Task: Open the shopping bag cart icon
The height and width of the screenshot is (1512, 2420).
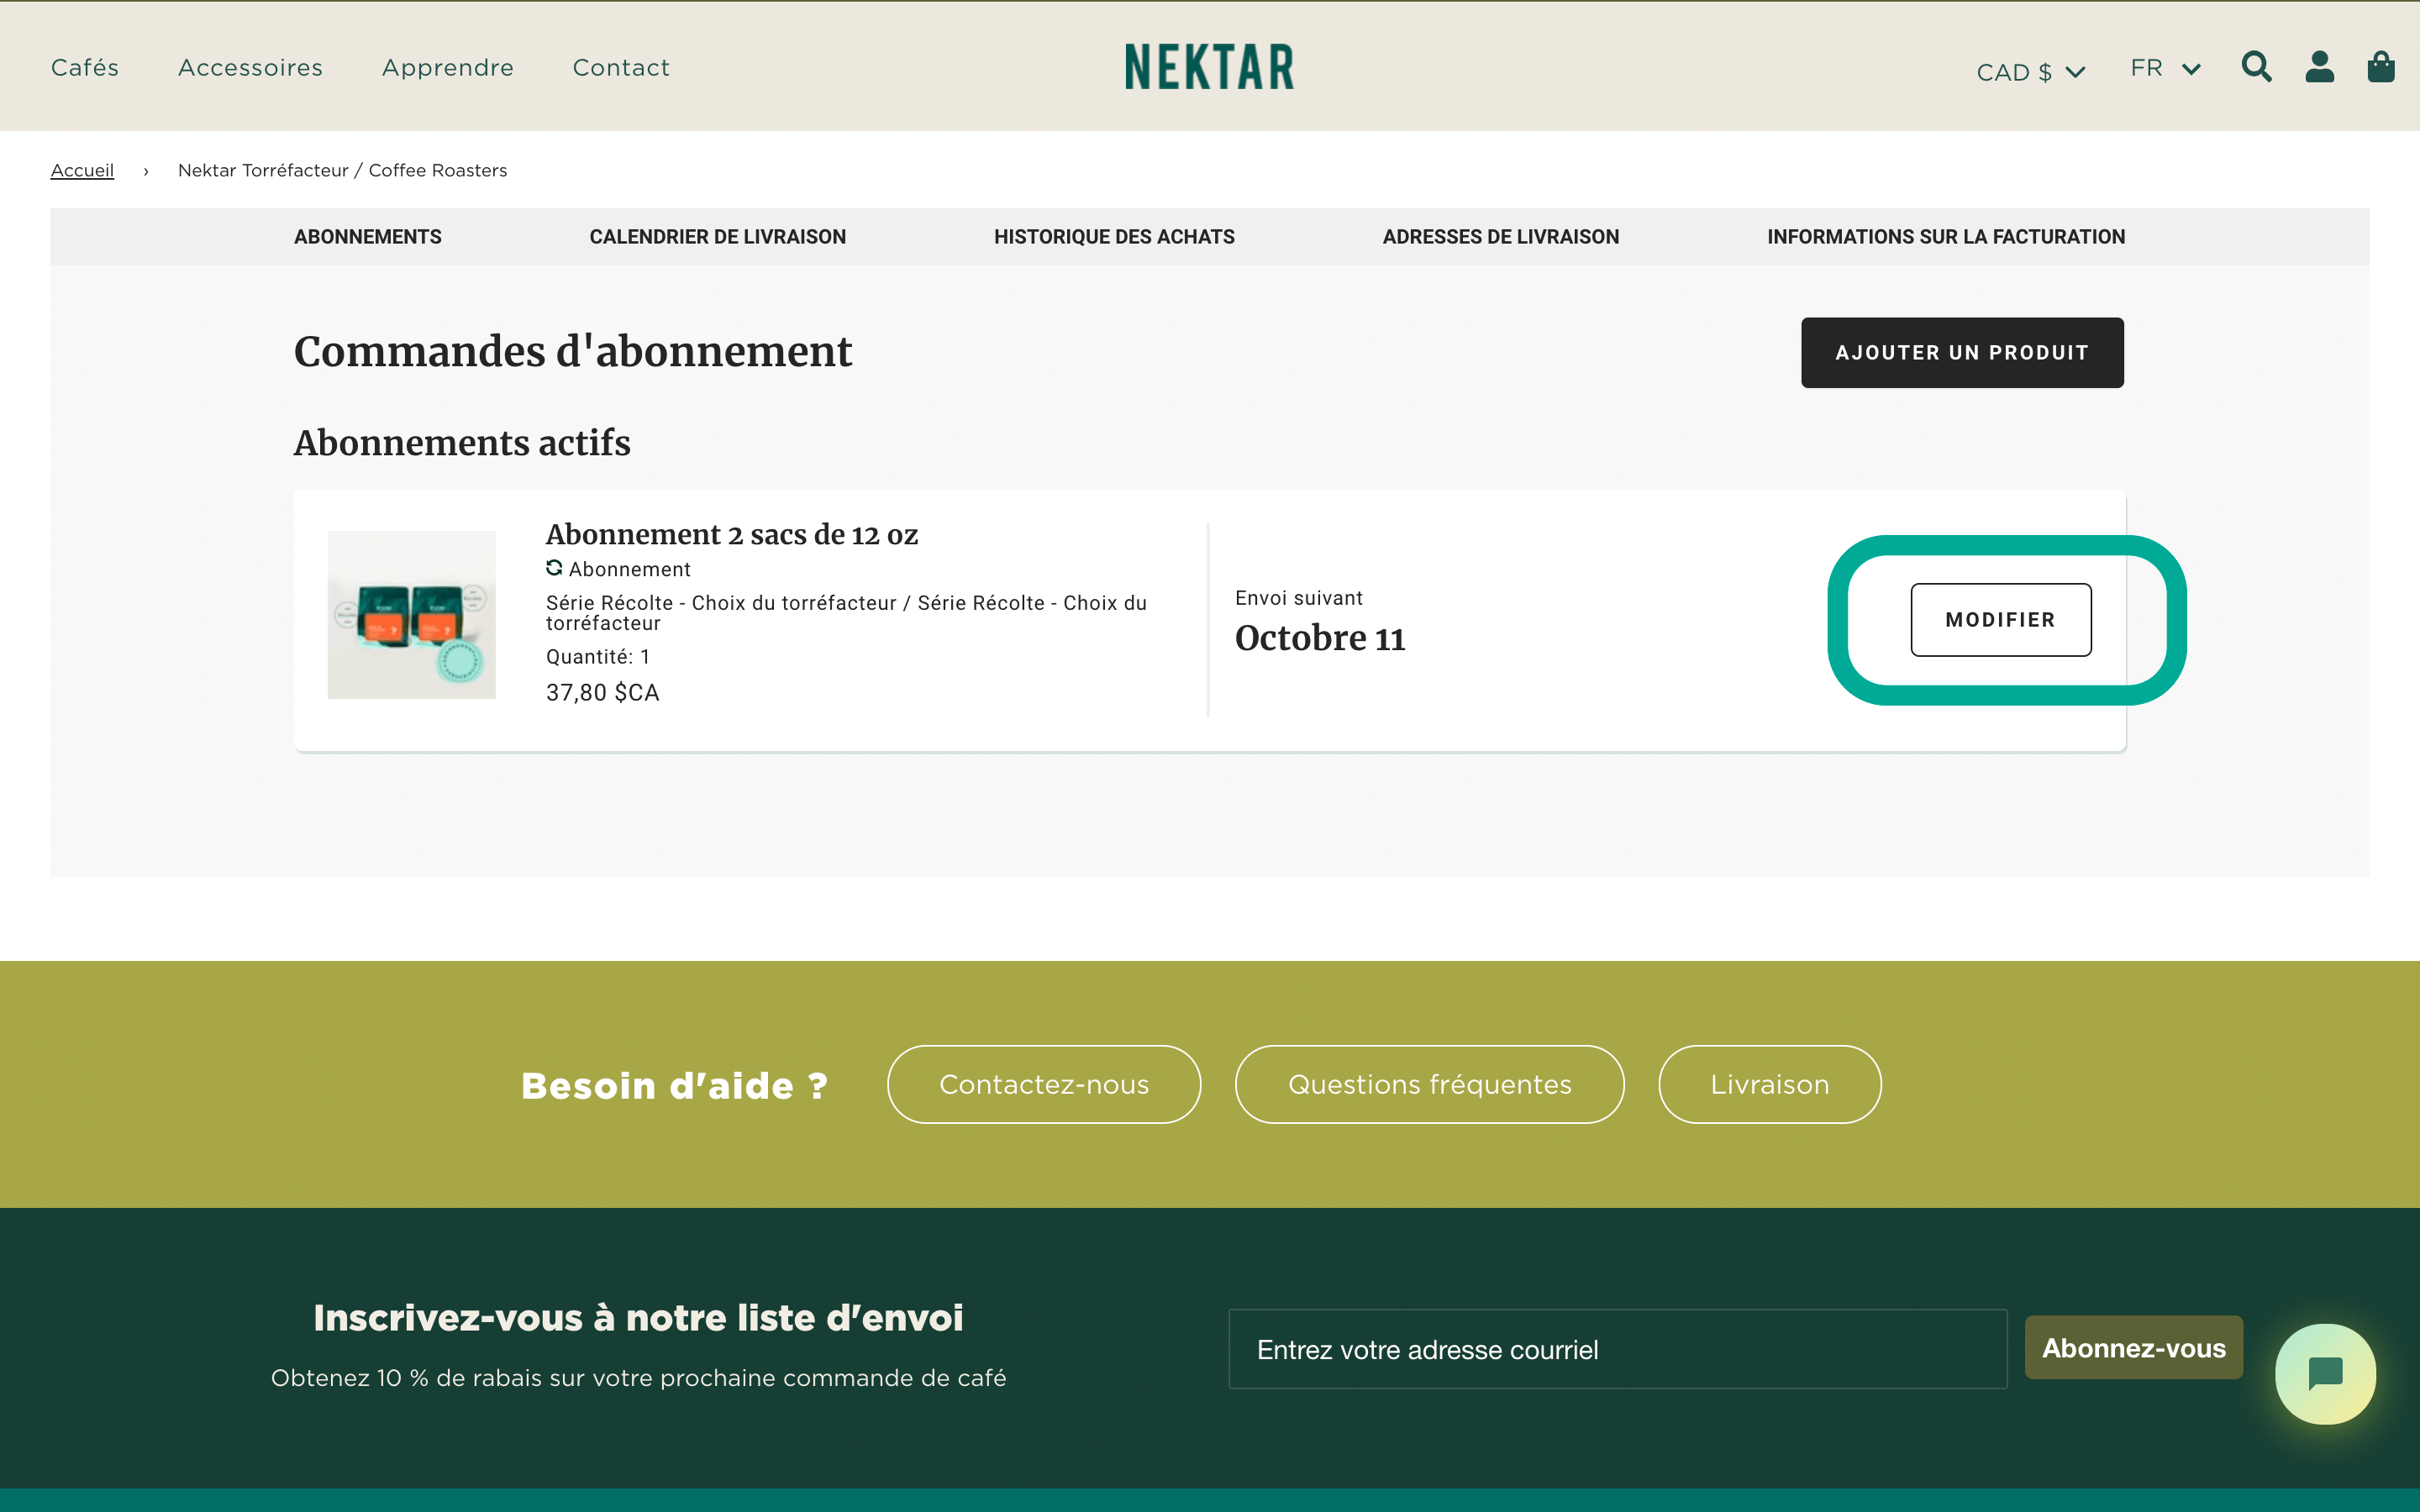Action: coord(2381,67)
